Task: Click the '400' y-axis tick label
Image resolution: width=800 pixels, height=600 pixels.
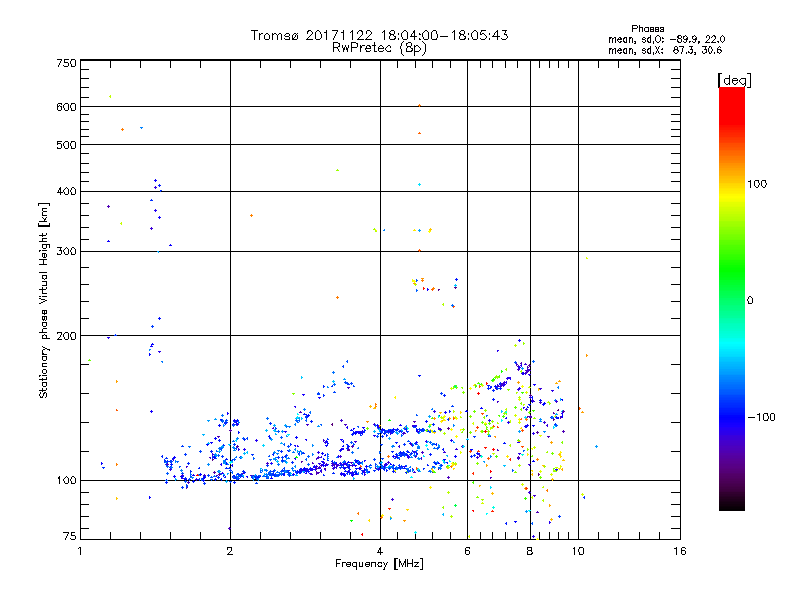Action: coord(66,191)
